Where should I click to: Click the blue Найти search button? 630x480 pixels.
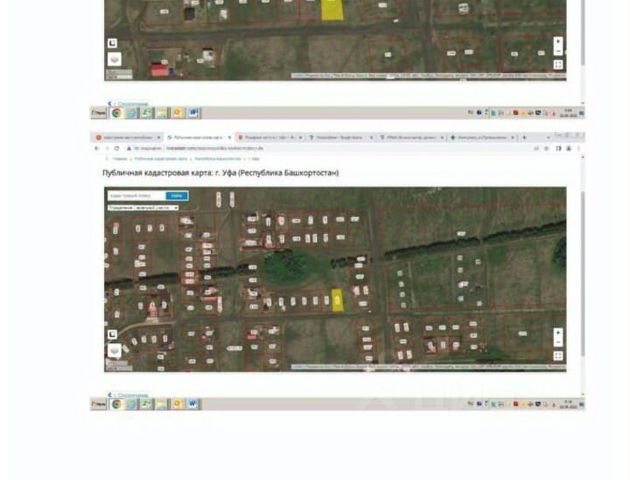pyautogui.click(x=177, y=196)
